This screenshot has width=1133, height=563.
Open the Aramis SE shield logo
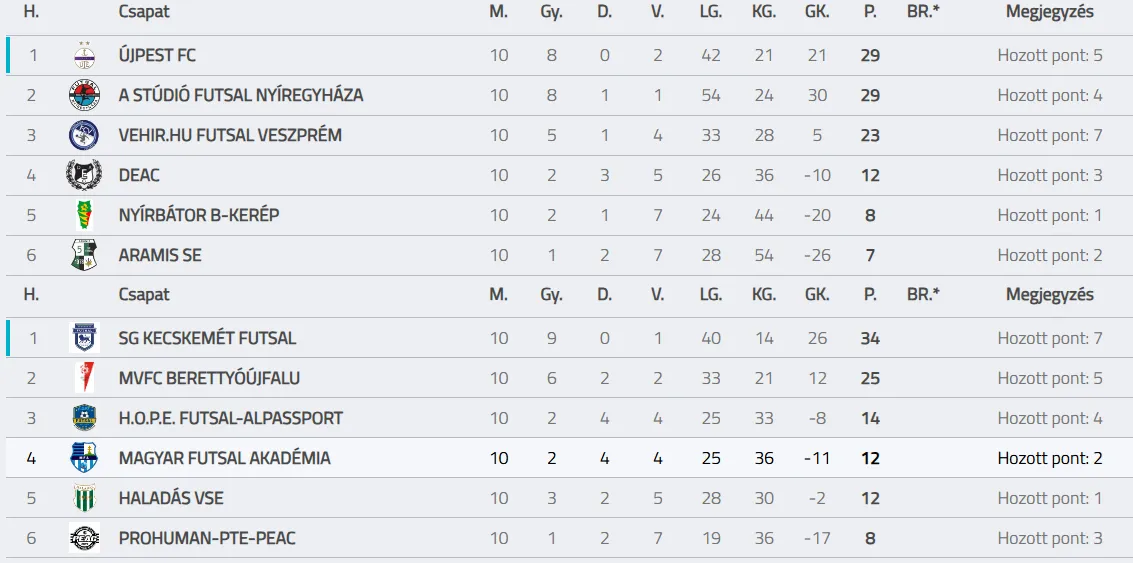85,255
